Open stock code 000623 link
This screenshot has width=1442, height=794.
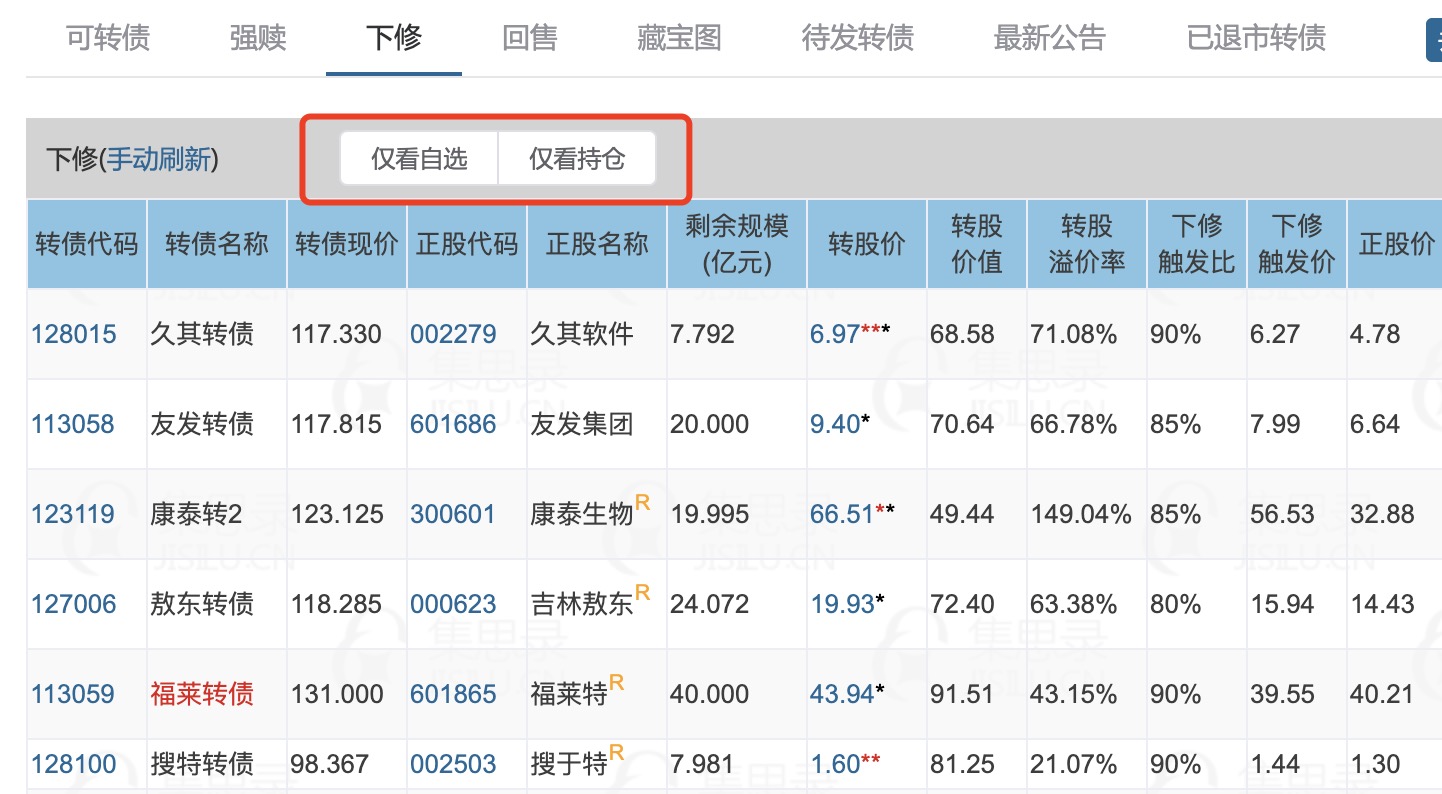[x=453, y=604]
